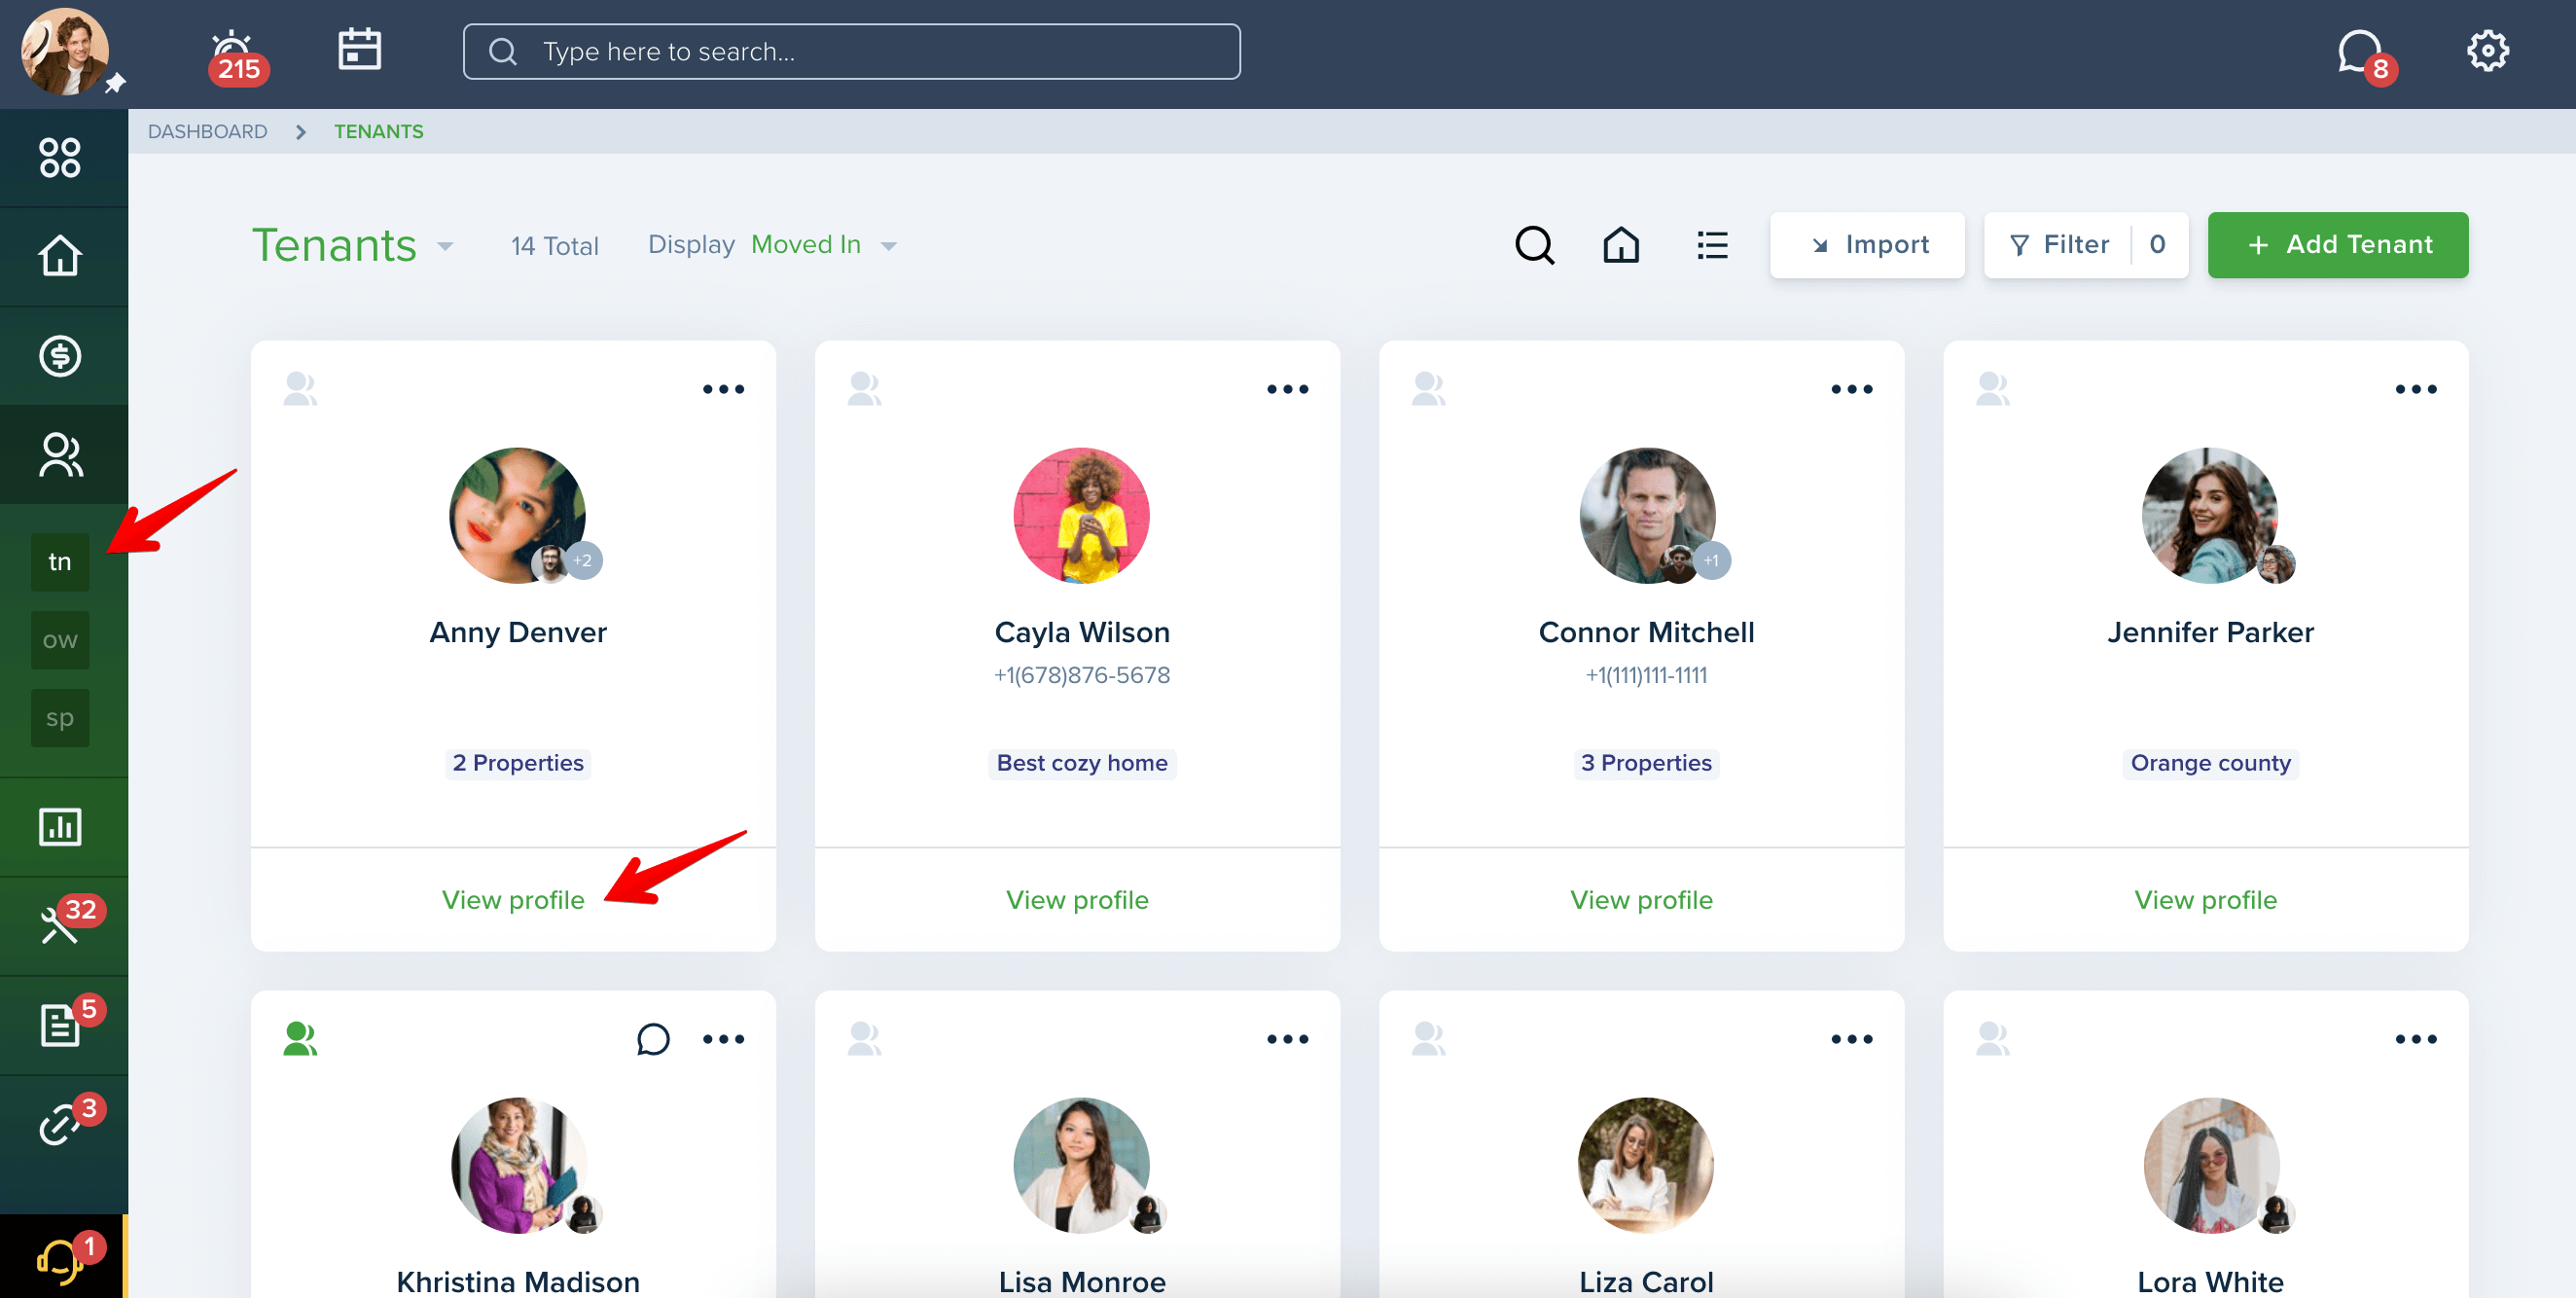Open three-dot menu on Lora White card
Viewport: 2576px width, 1298px height.
[2416, 1039]
